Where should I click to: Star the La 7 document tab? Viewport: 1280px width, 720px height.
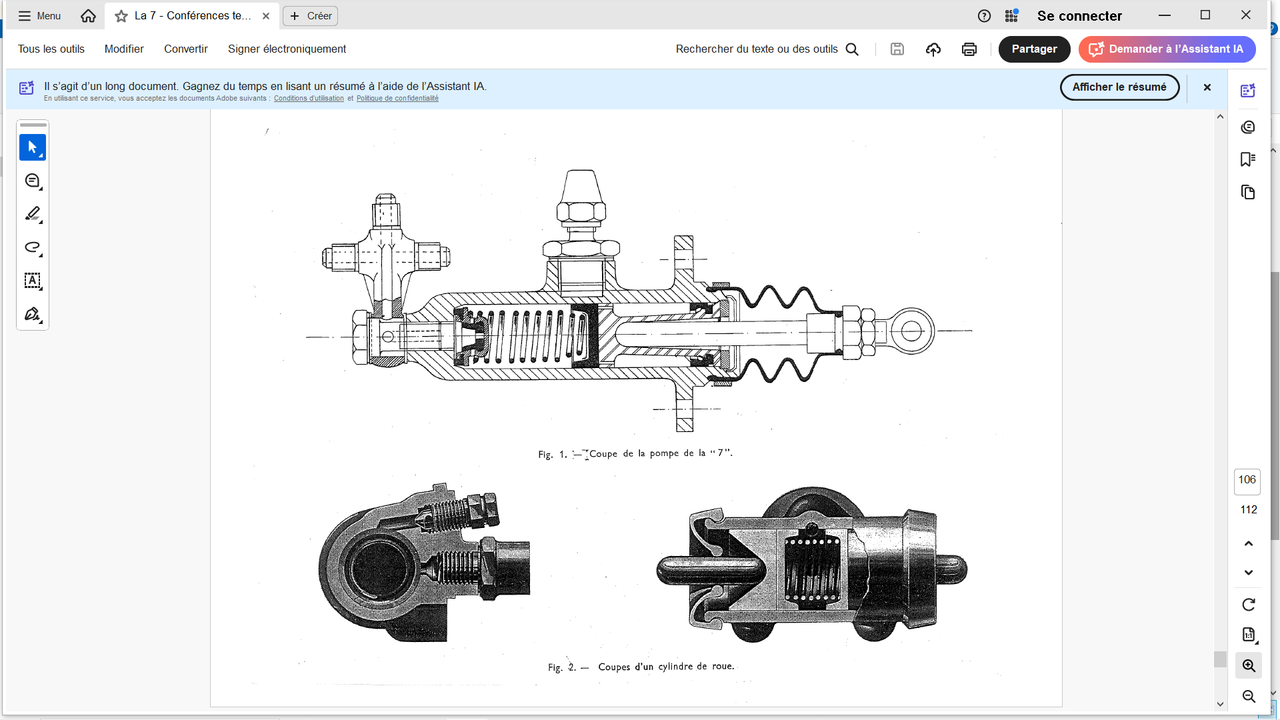[x=121, y=16]
